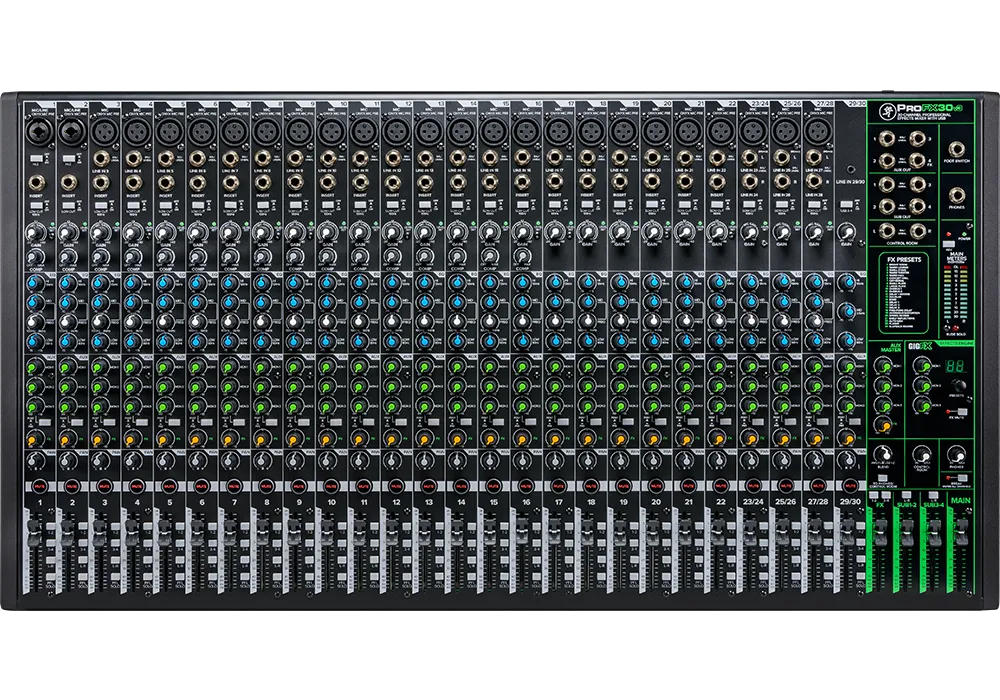Image resolution: width=1000 pixels, height=700 pixels.
Task: Click the GigFX MON 2 return knob
Action: click(920, 386)
